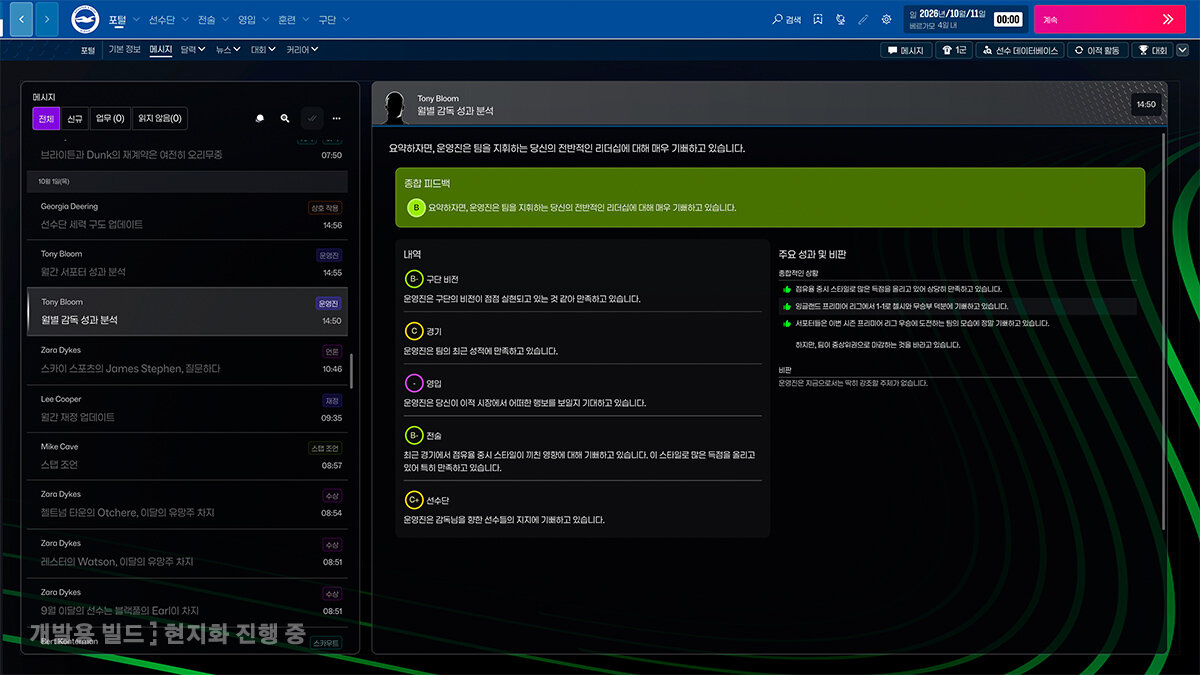Go back with the left arrow button

pos(21,19)
